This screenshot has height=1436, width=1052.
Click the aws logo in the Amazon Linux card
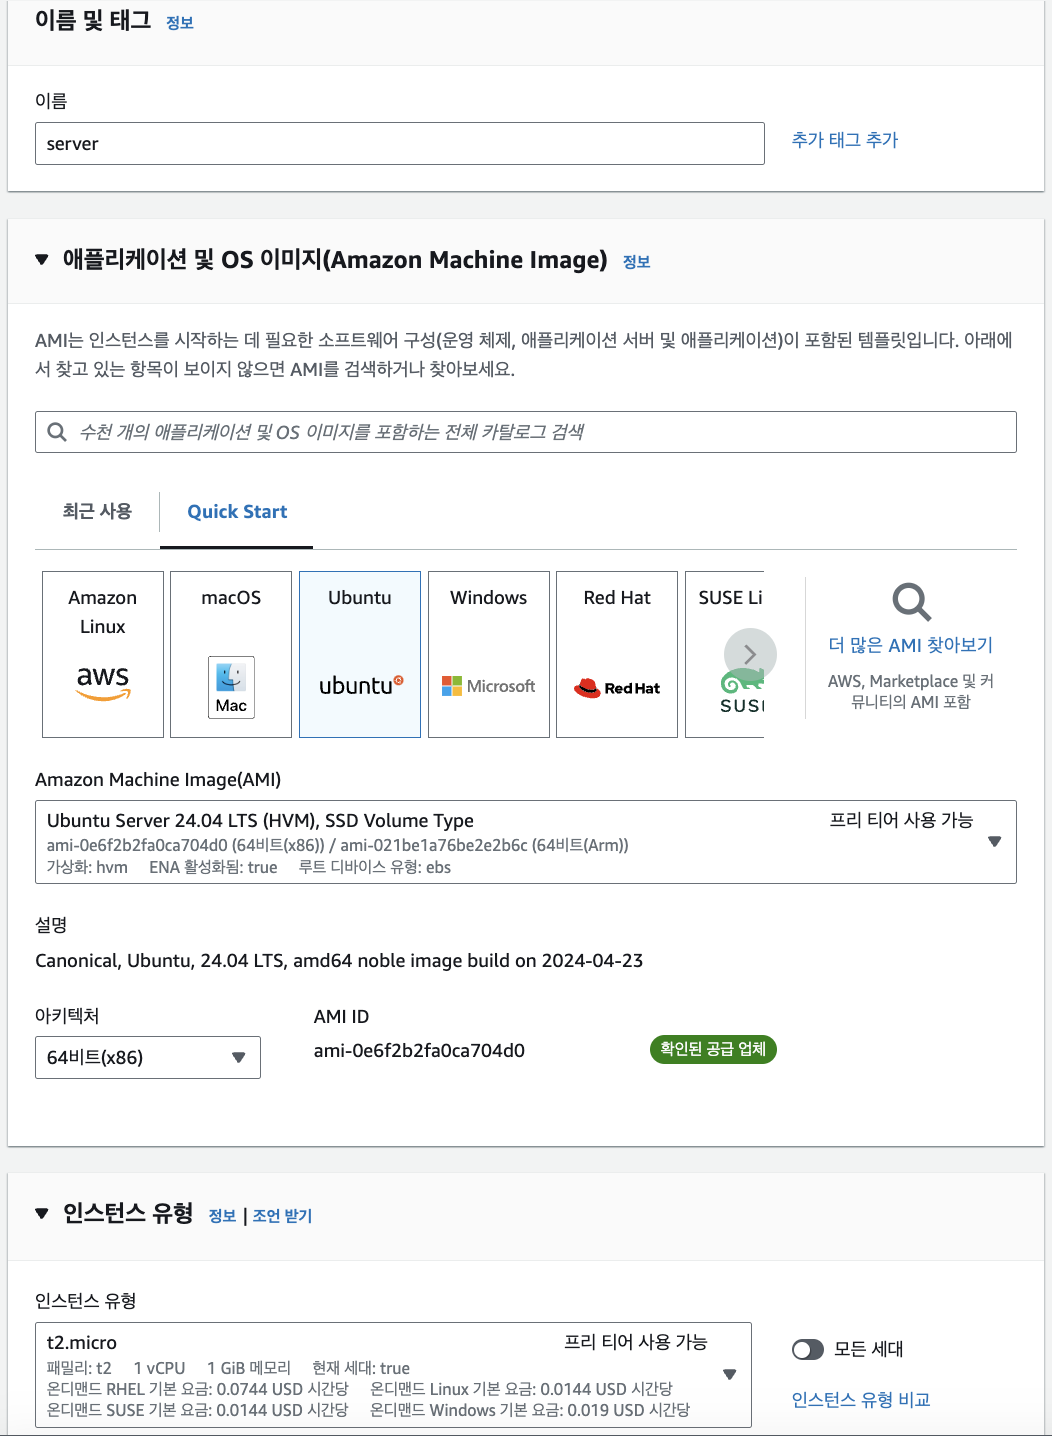(x=103, y=682)
